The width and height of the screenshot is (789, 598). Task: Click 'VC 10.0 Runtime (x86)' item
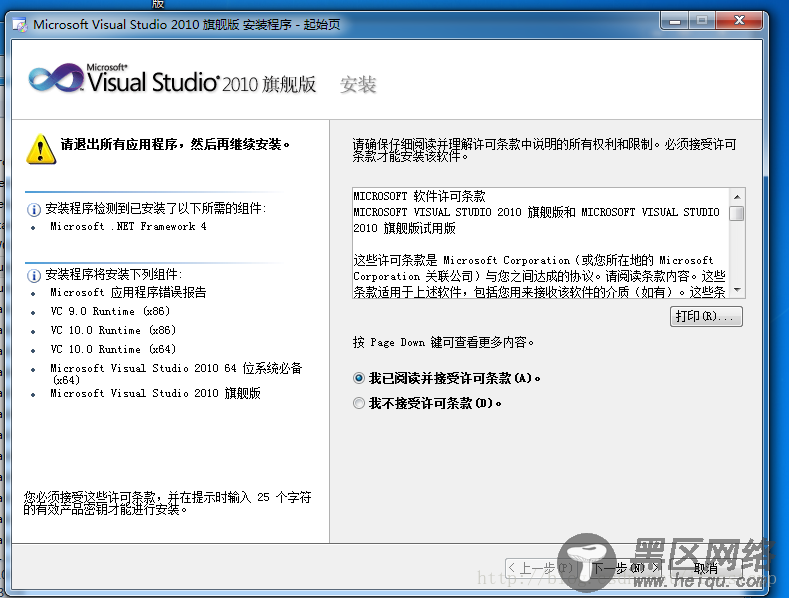[113, 330]
